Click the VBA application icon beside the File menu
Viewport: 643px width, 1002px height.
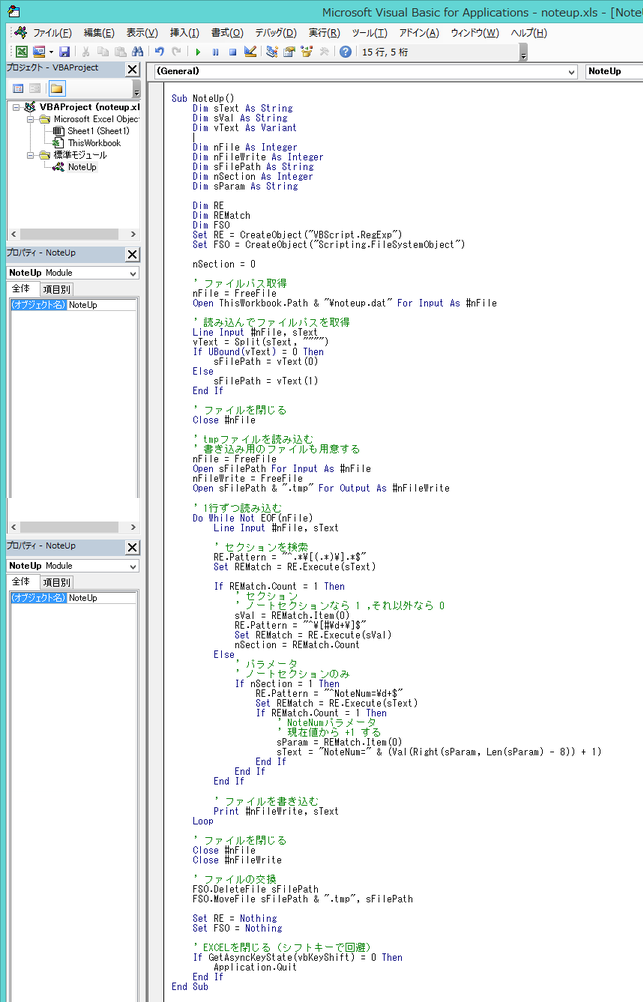tap(20, 32)
